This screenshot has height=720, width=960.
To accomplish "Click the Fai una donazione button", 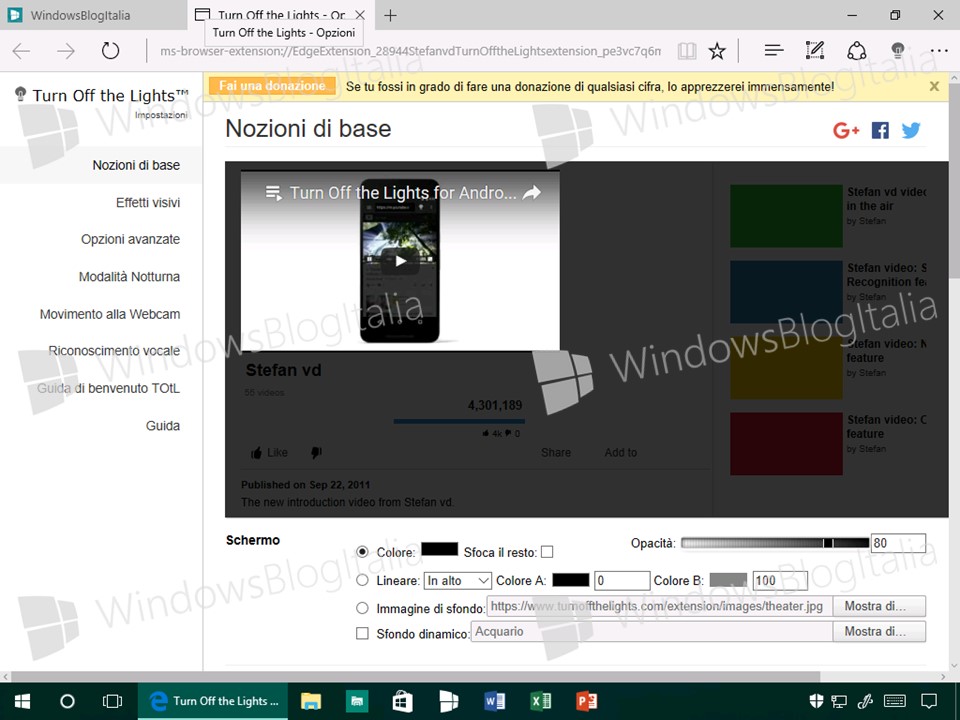I will (272, 86).
